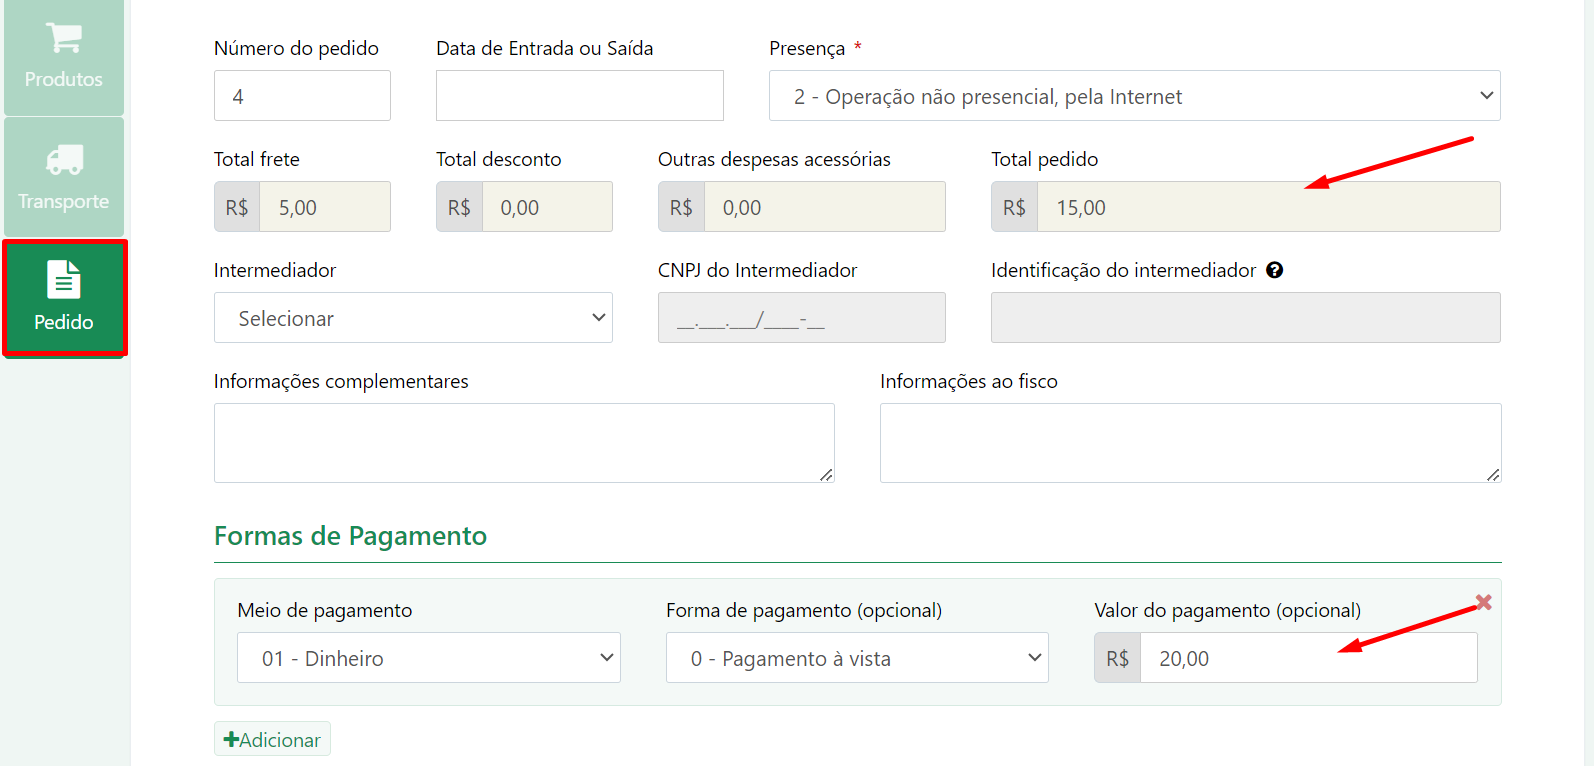Click the help icon beside Identificação do intermediador

1274,270
